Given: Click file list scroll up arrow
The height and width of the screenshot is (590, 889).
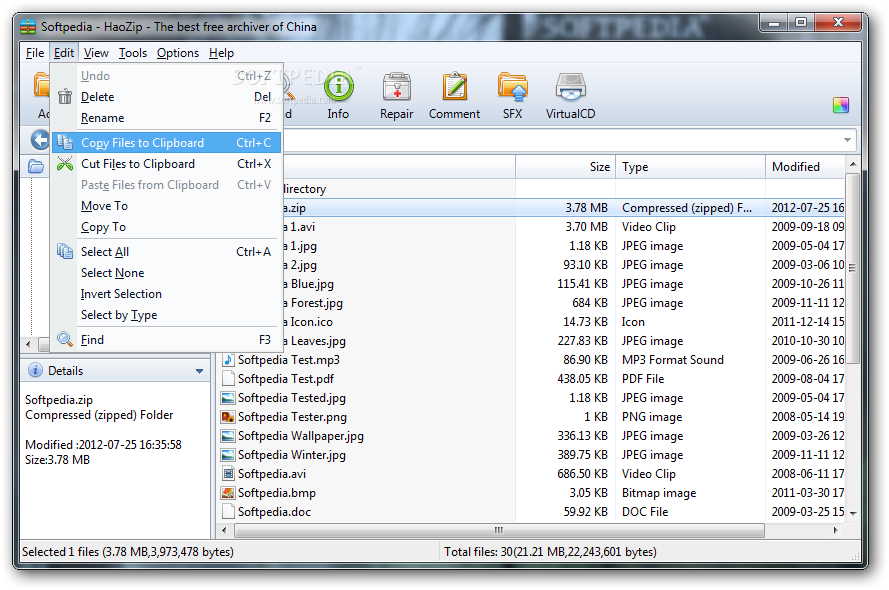Looking at the screenshot, I should pos(852,164).
